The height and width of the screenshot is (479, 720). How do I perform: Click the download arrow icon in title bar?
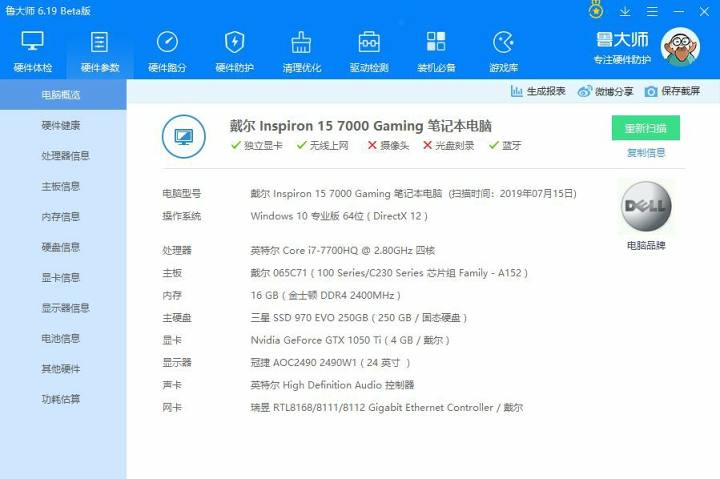coord(625,11)
